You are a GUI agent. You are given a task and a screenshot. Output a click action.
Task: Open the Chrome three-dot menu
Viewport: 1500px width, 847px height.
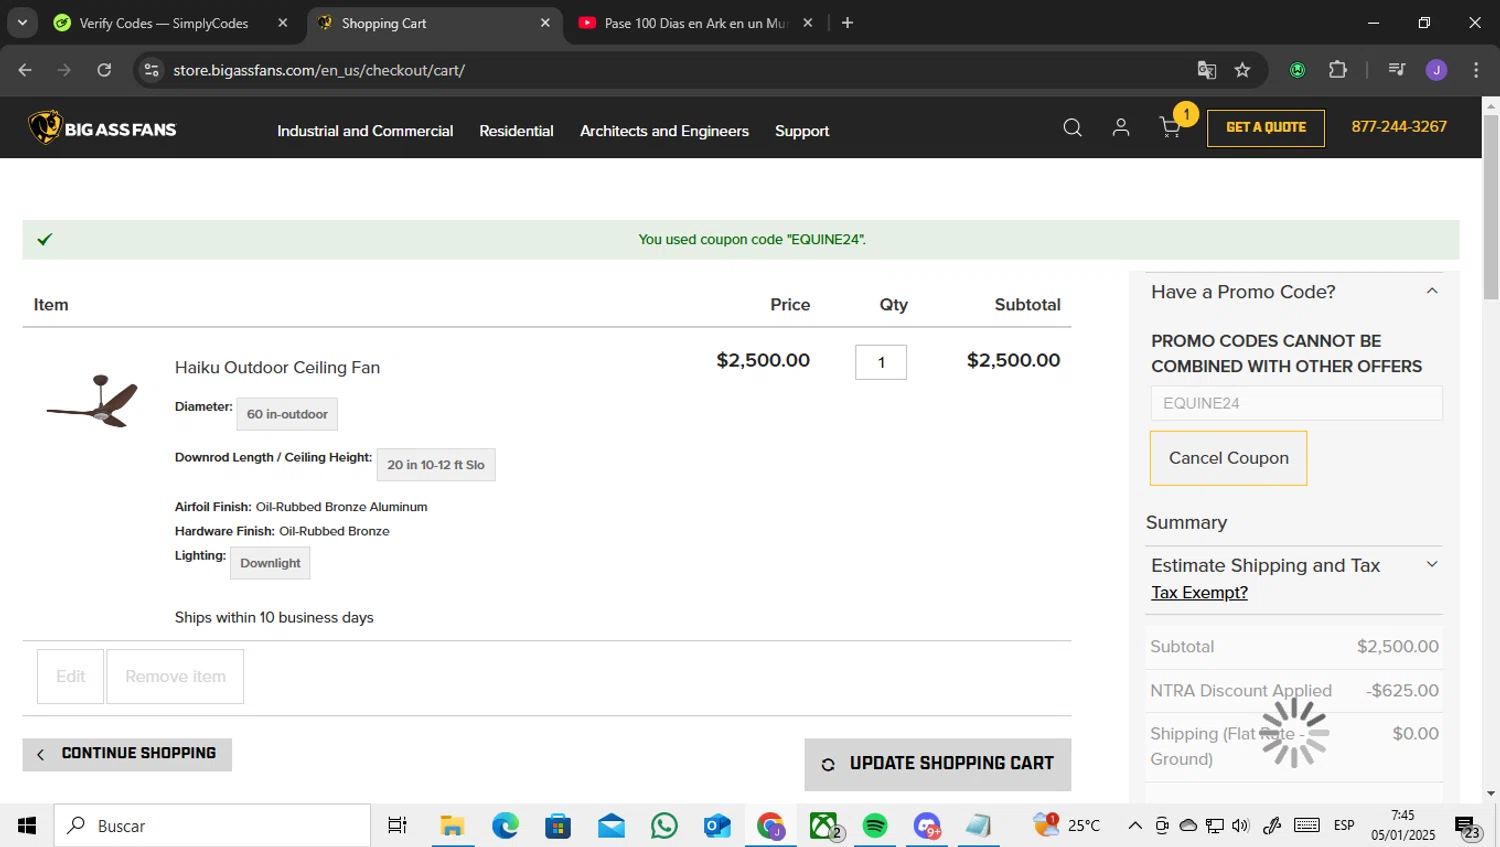[1476, 70]
